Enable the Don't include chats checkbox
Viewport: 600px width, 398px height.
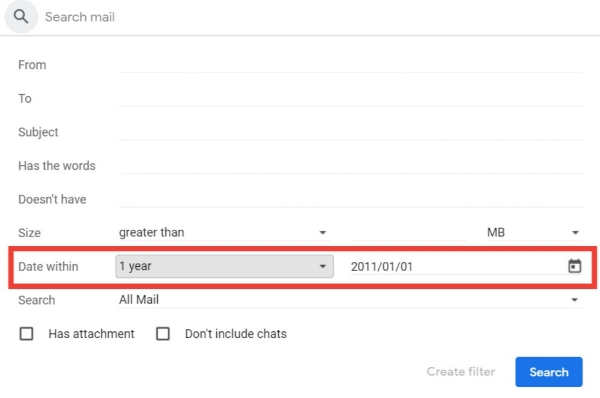[x=163, y=334]
